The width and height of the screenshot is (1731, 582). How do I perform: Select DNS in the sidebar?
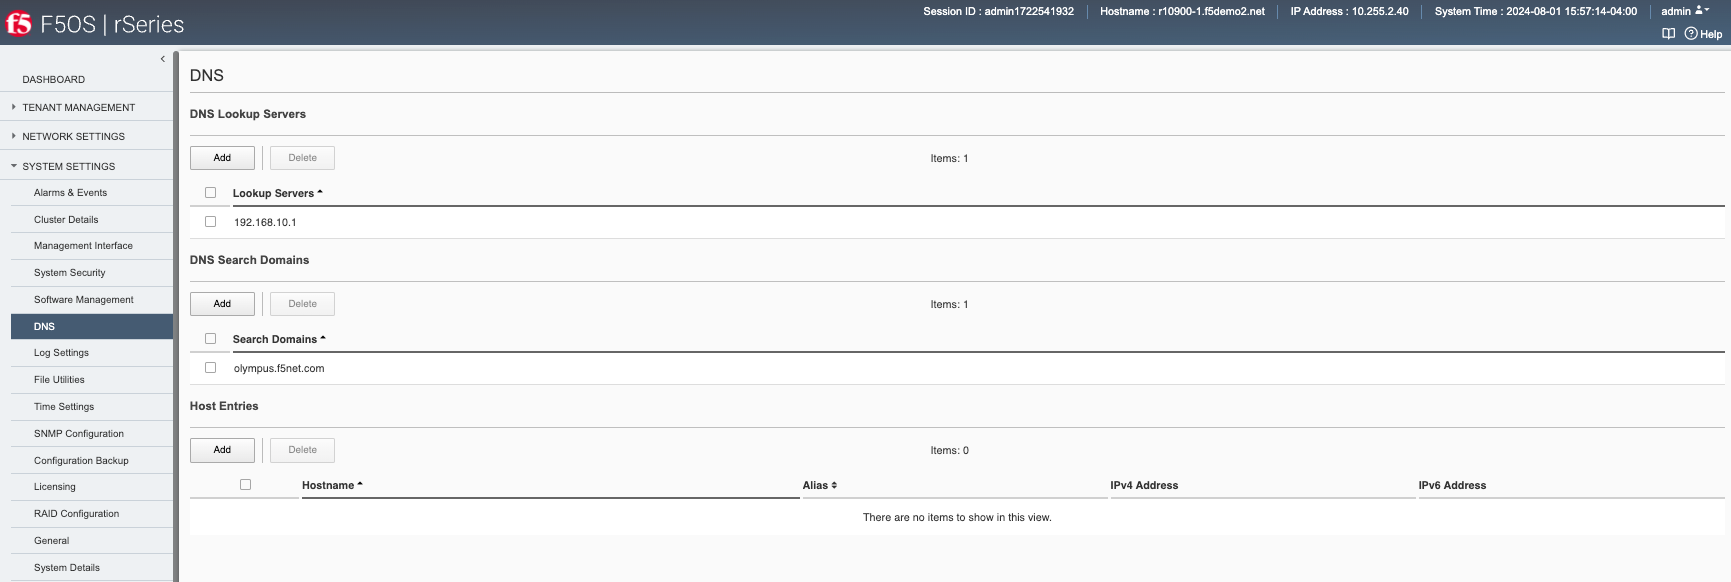click(92, 326)
